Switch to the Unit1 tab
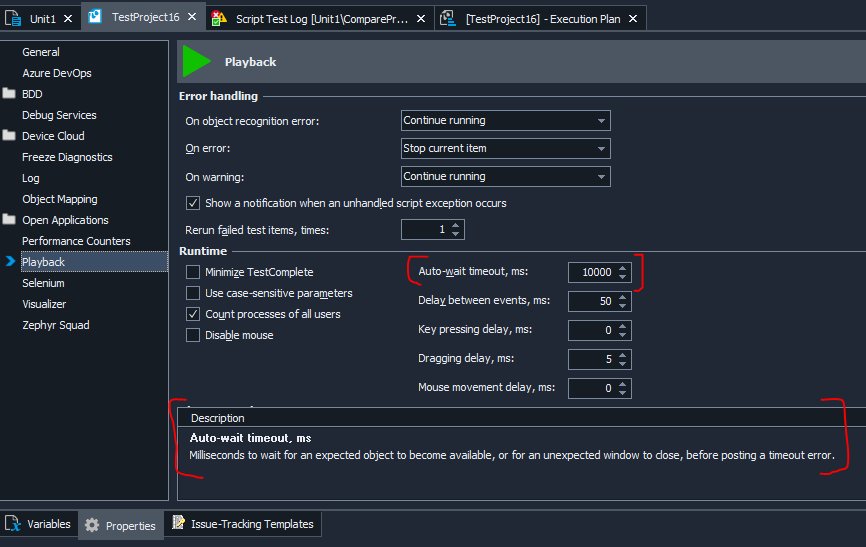 (x=39, y=19)
